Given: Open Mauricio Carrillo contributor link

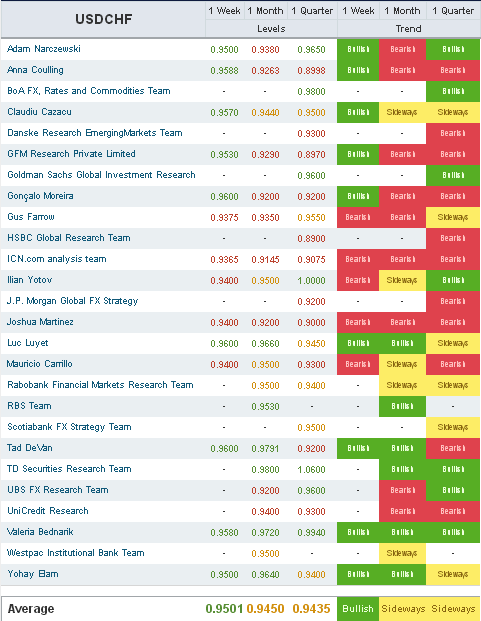Looking at the screenshot, I should (40, 364).
